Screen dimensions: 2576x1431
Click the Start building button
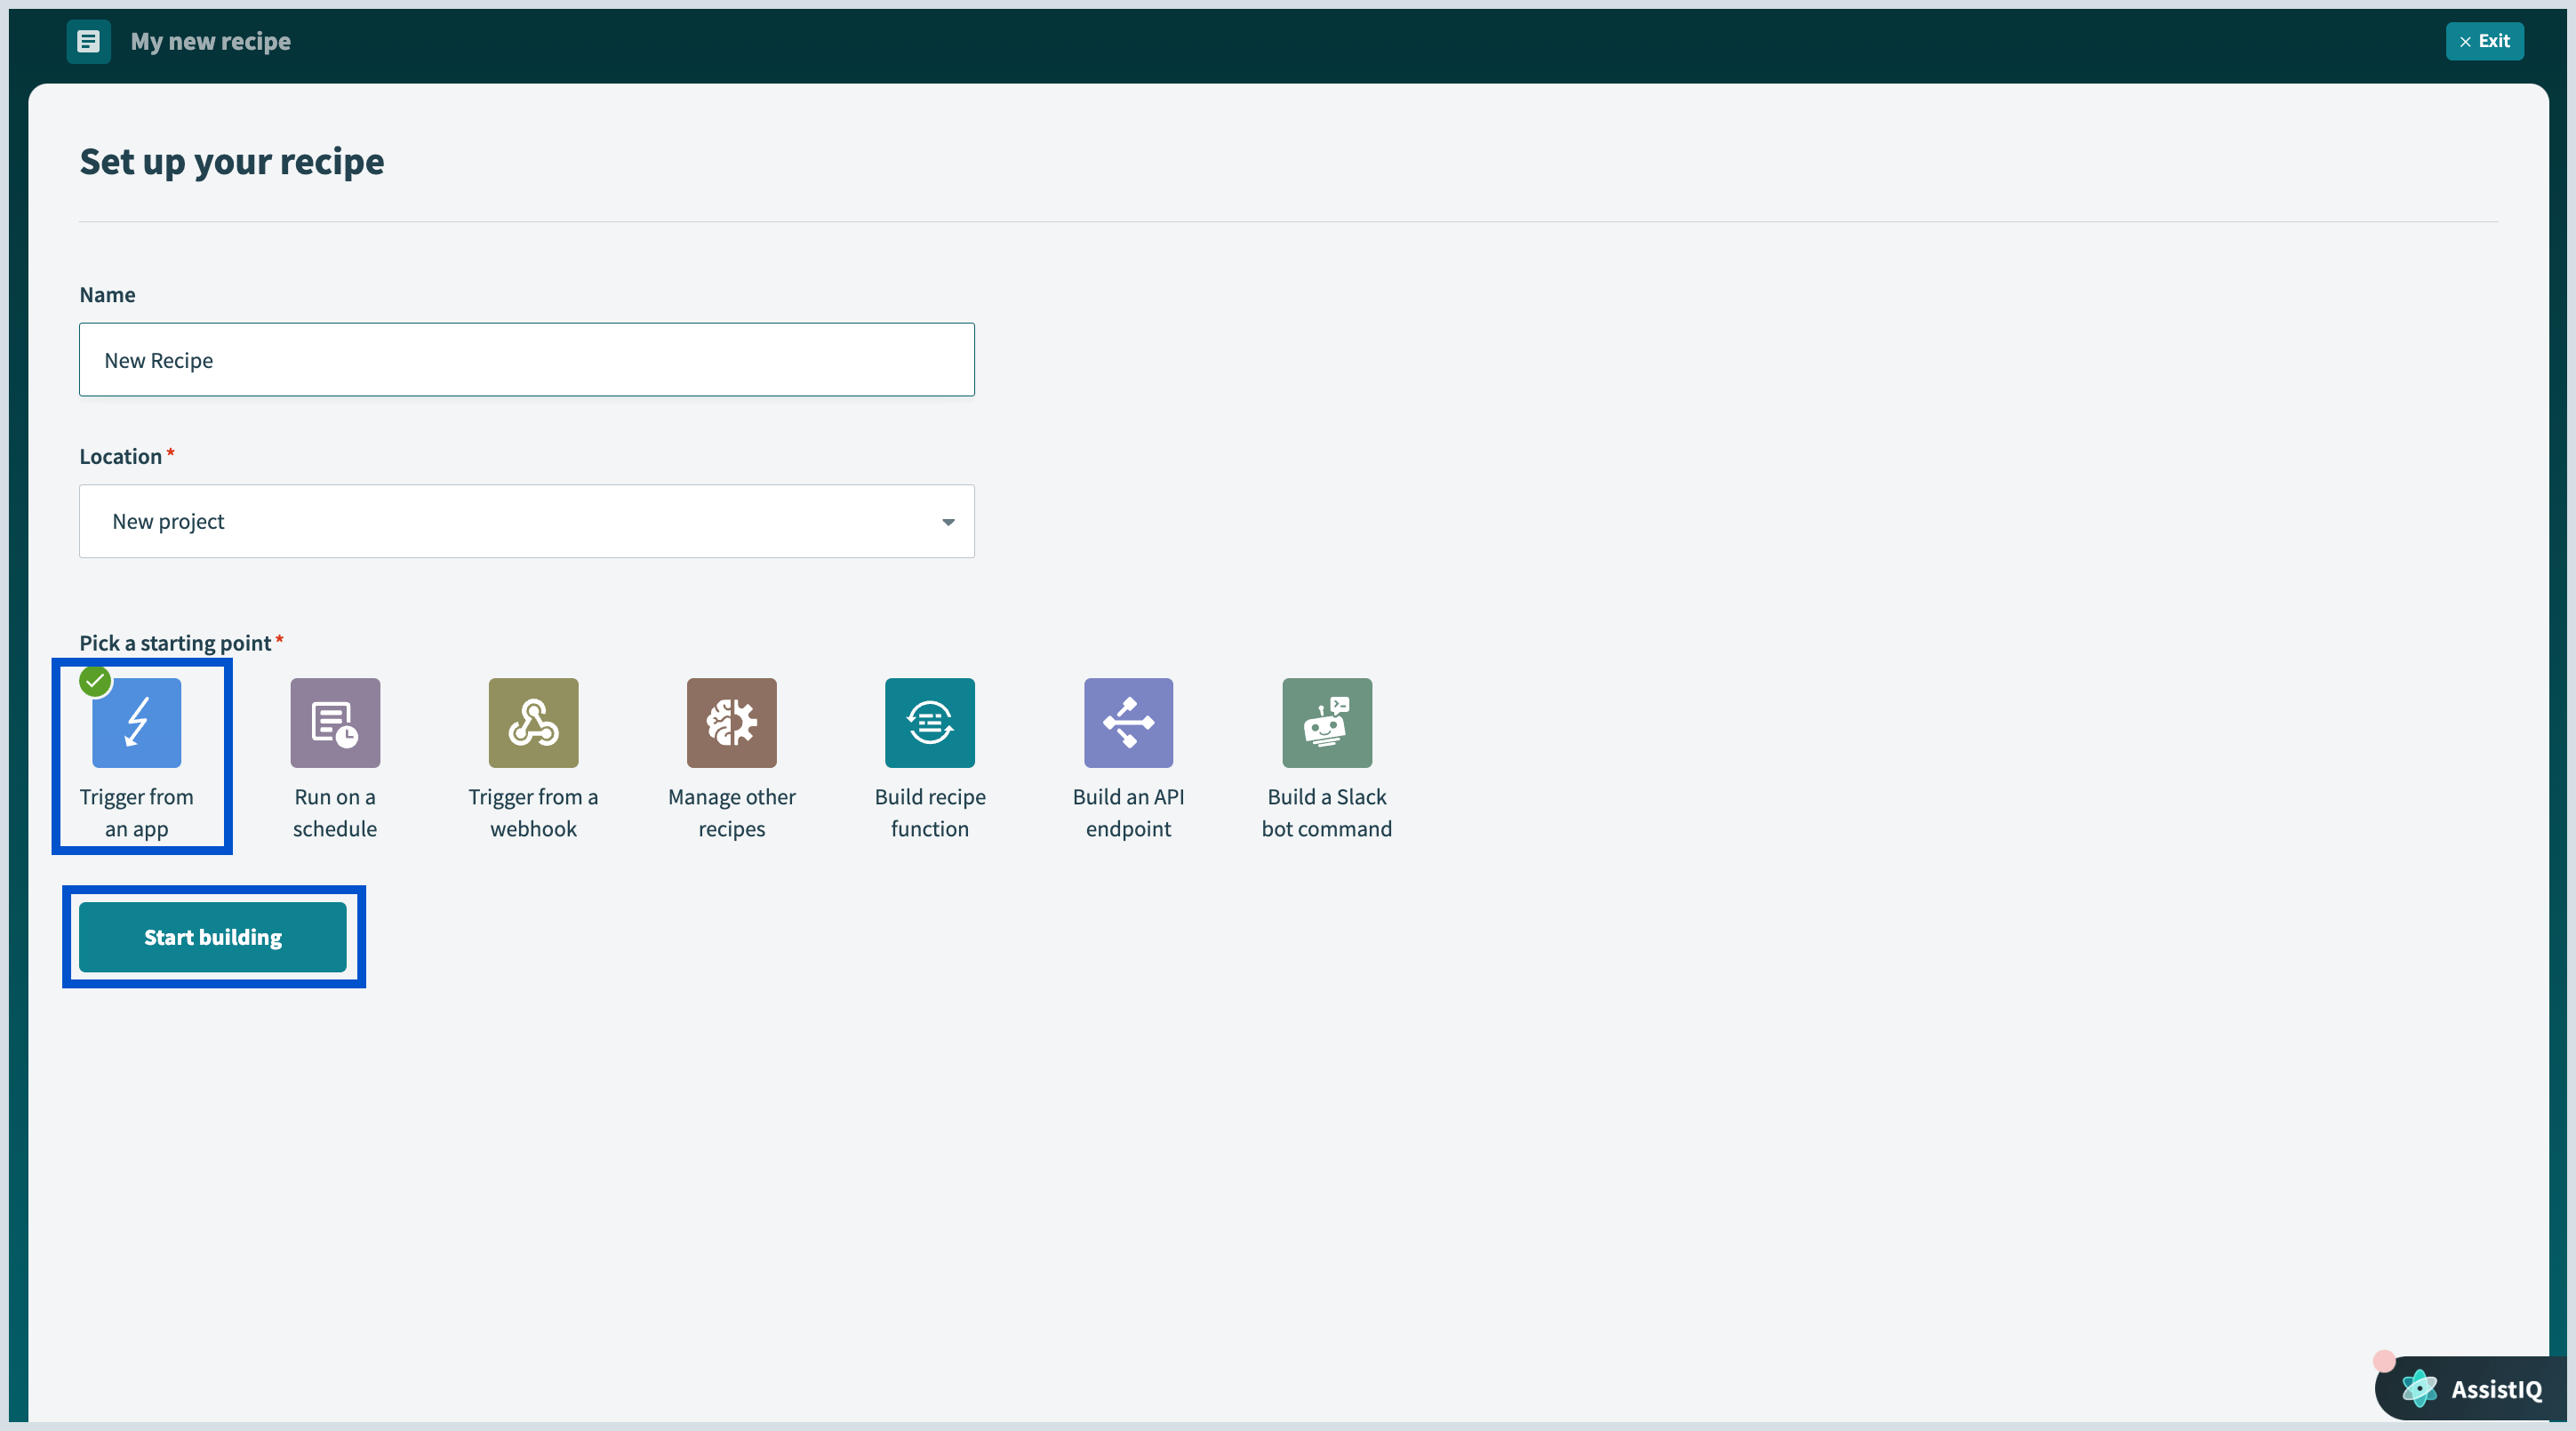click(213, 937)
